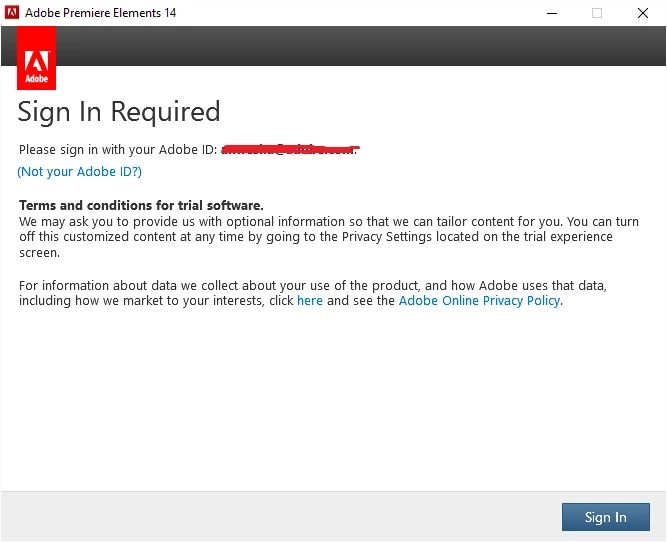Open the "Not your Adobe ID?" link

click(80, 171)
